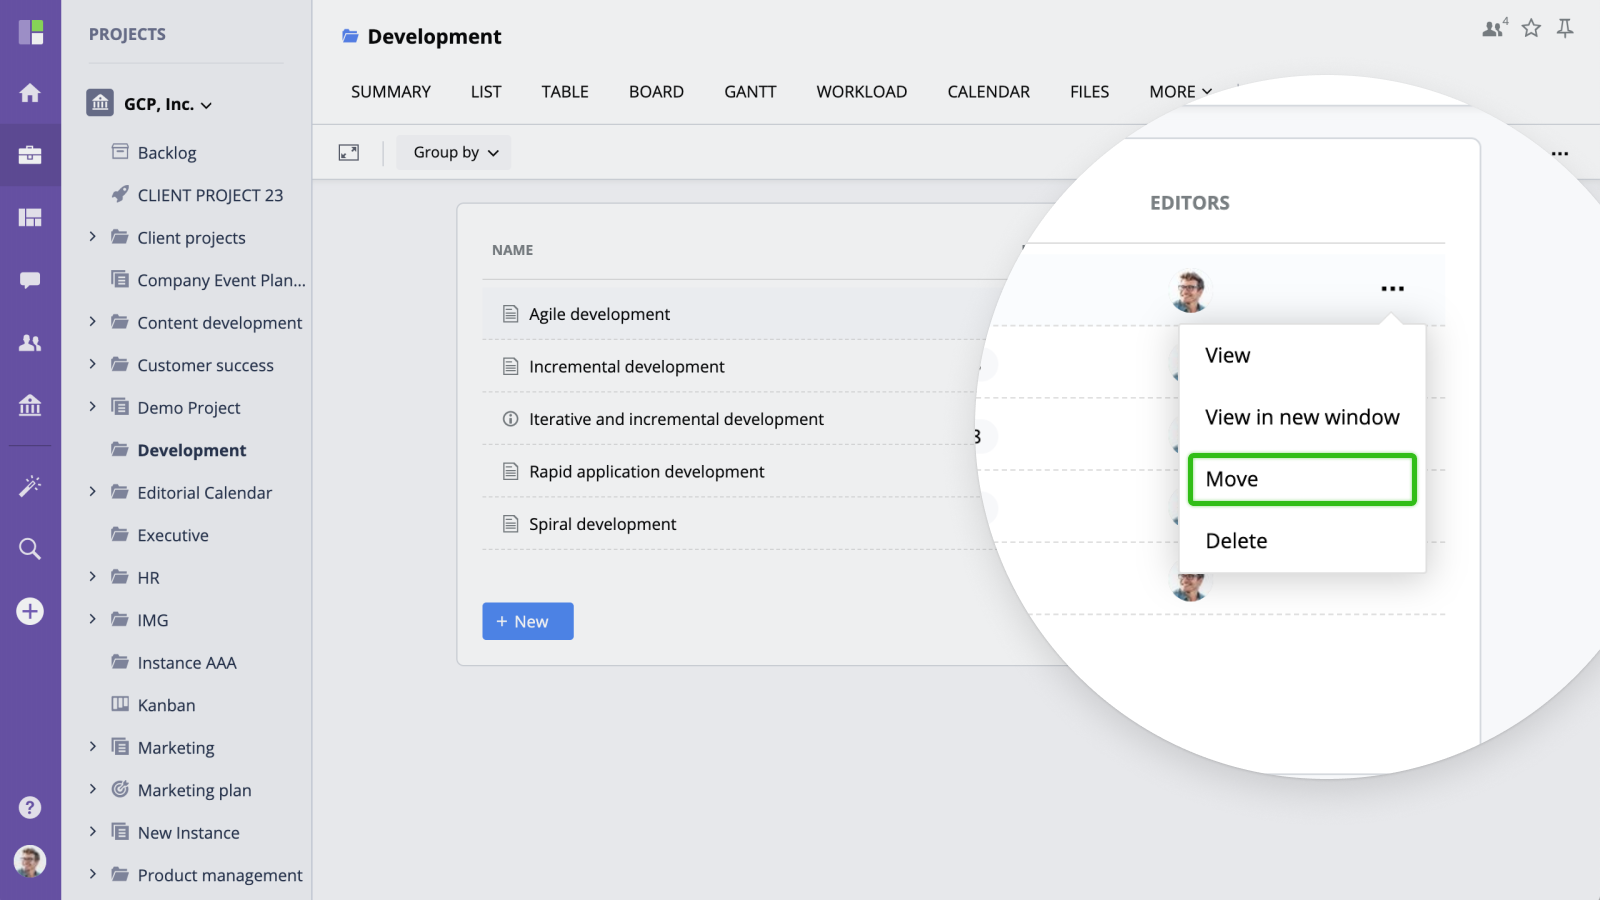Click the round plus add icon
The image size is (1600, 900).
[x=30, y=611]
